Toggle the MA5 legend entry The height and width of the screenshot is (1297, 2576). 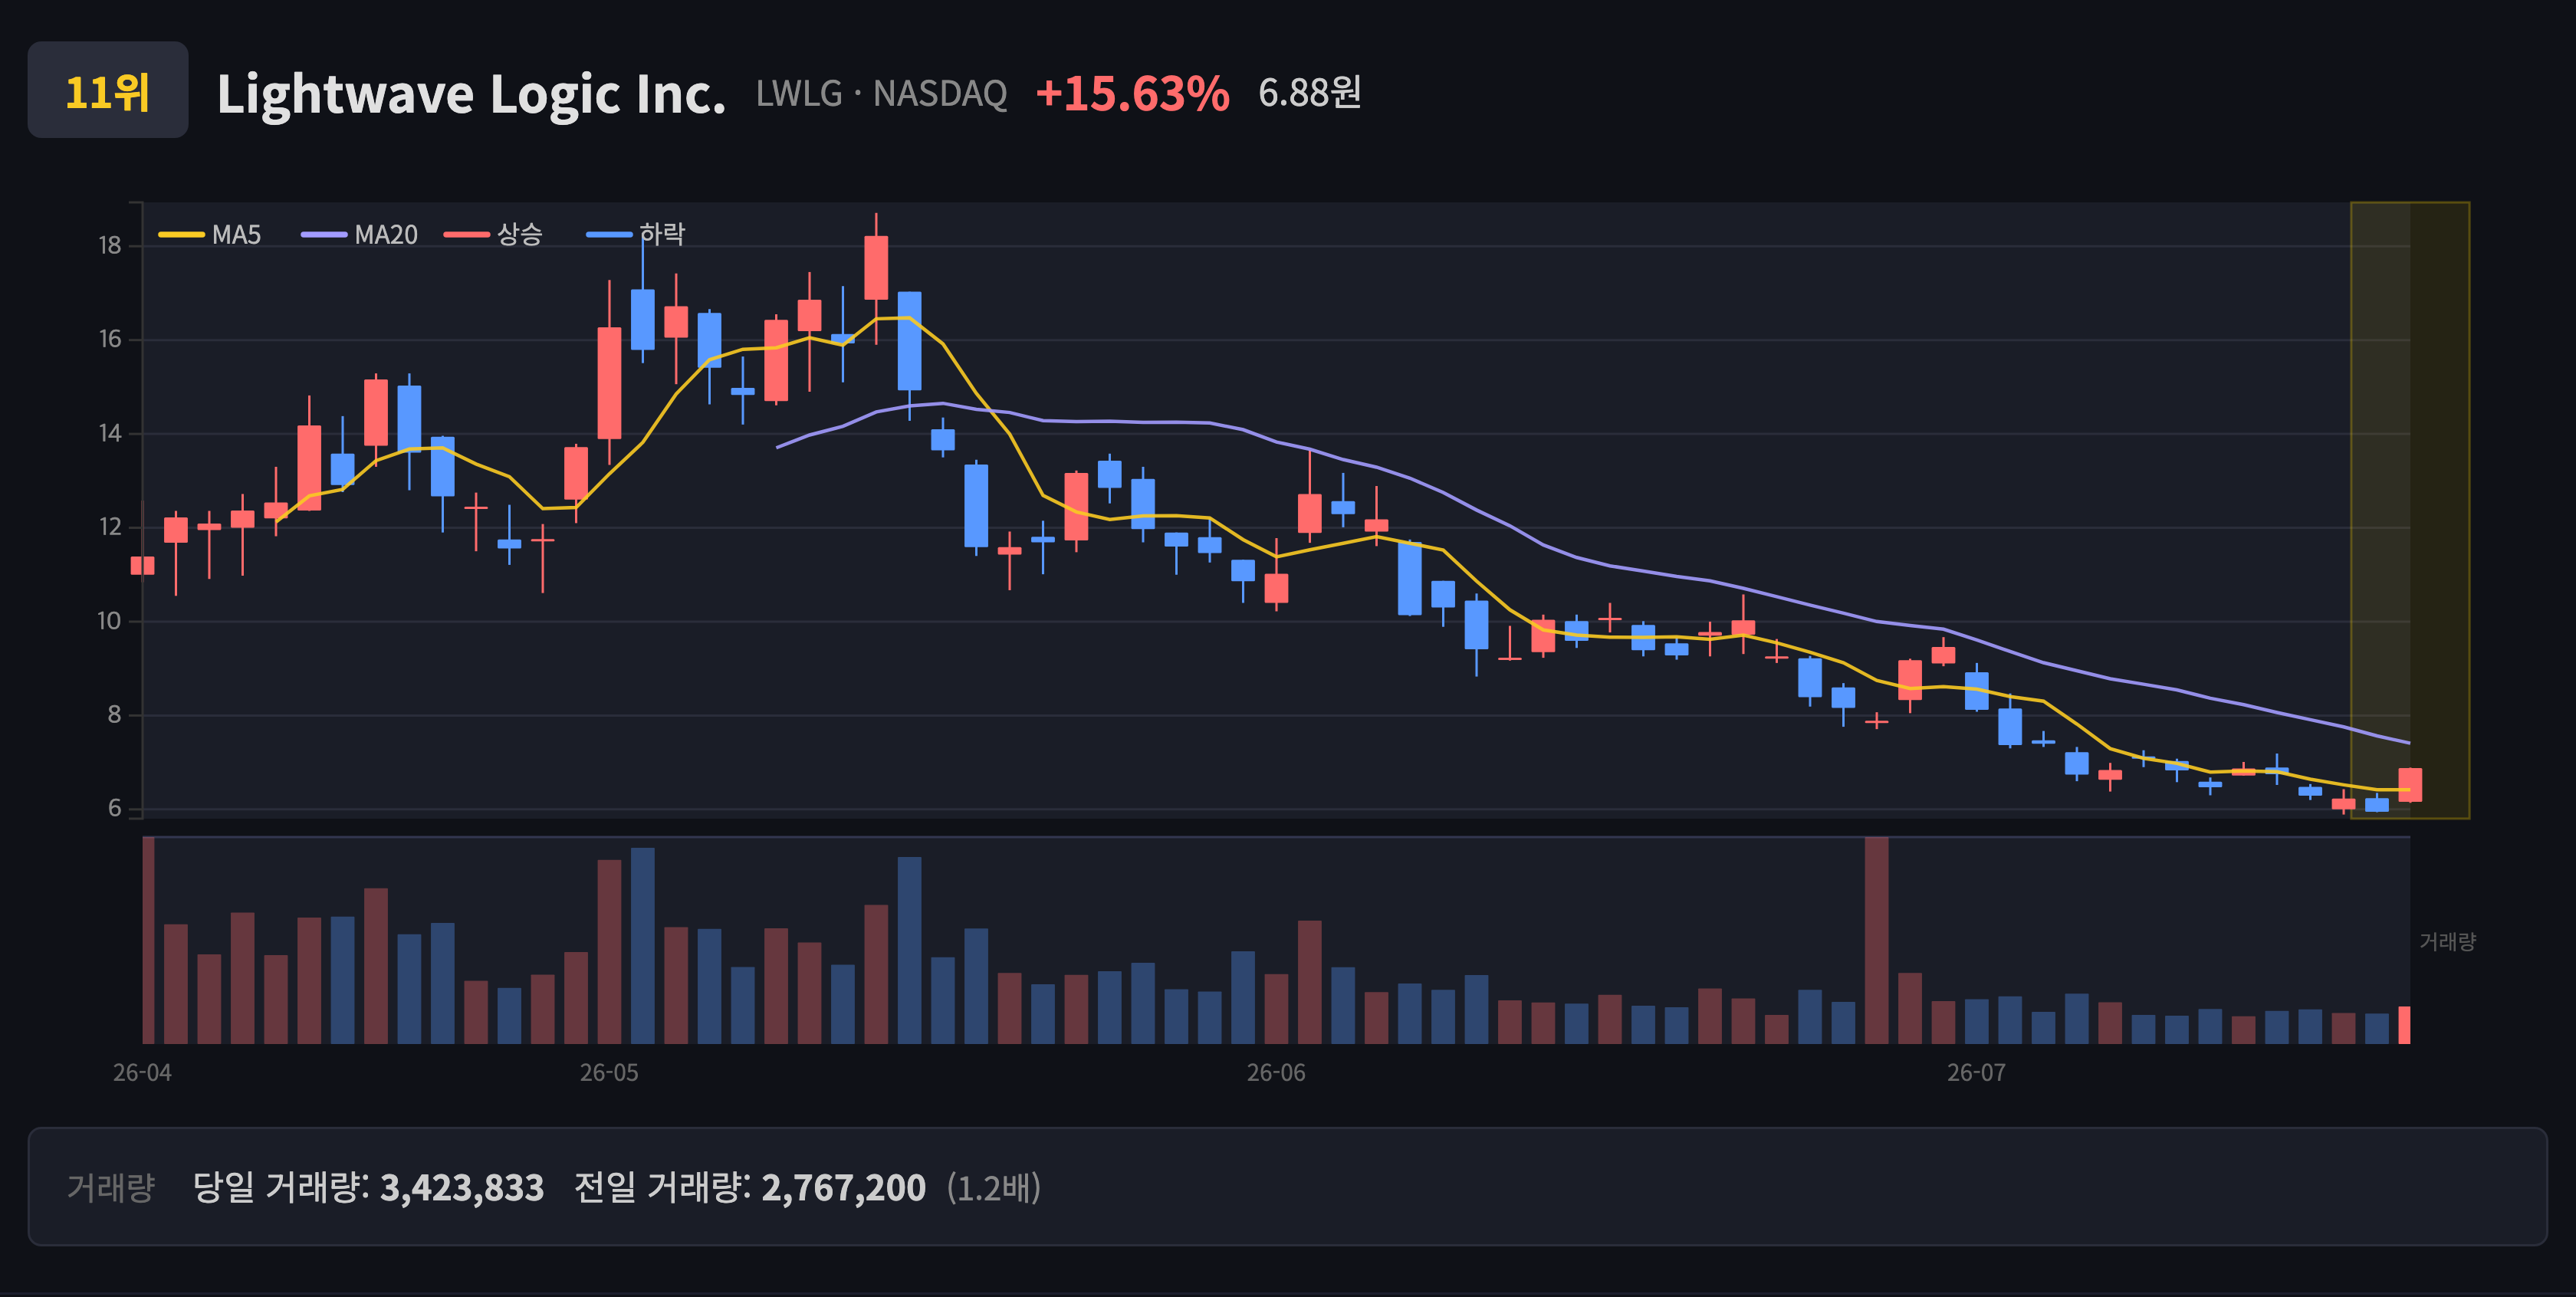[210, 235]
